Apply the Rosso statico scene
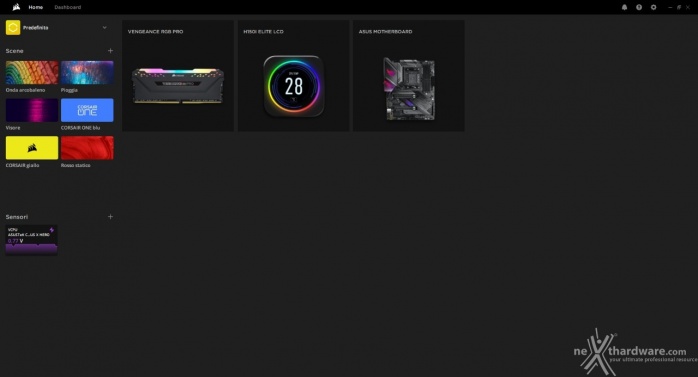The image size is (698, 377). [87, 148]
